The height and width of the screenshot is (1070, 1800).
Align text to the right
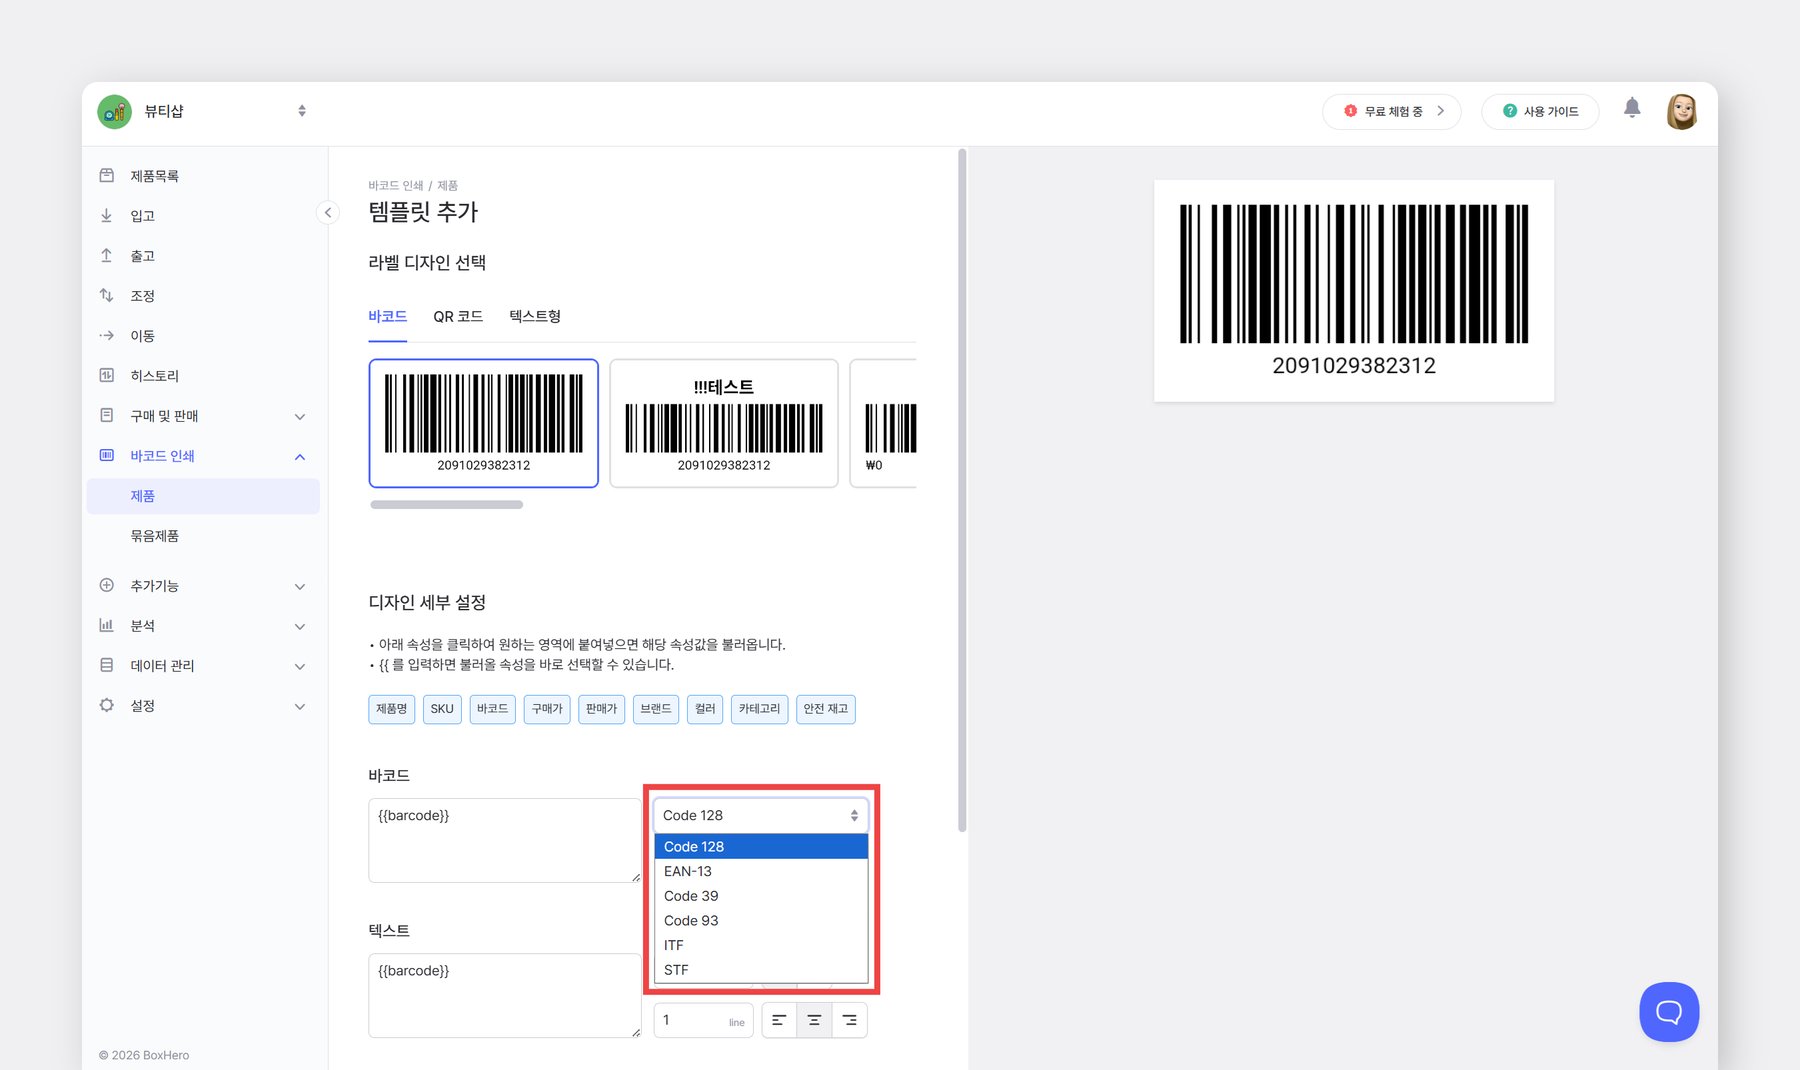849,1020
